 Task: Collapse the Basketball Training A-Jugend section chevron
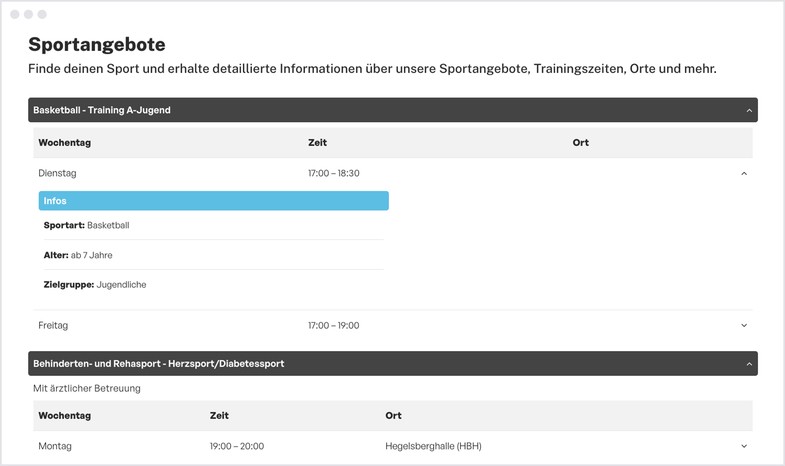point(749,110)
